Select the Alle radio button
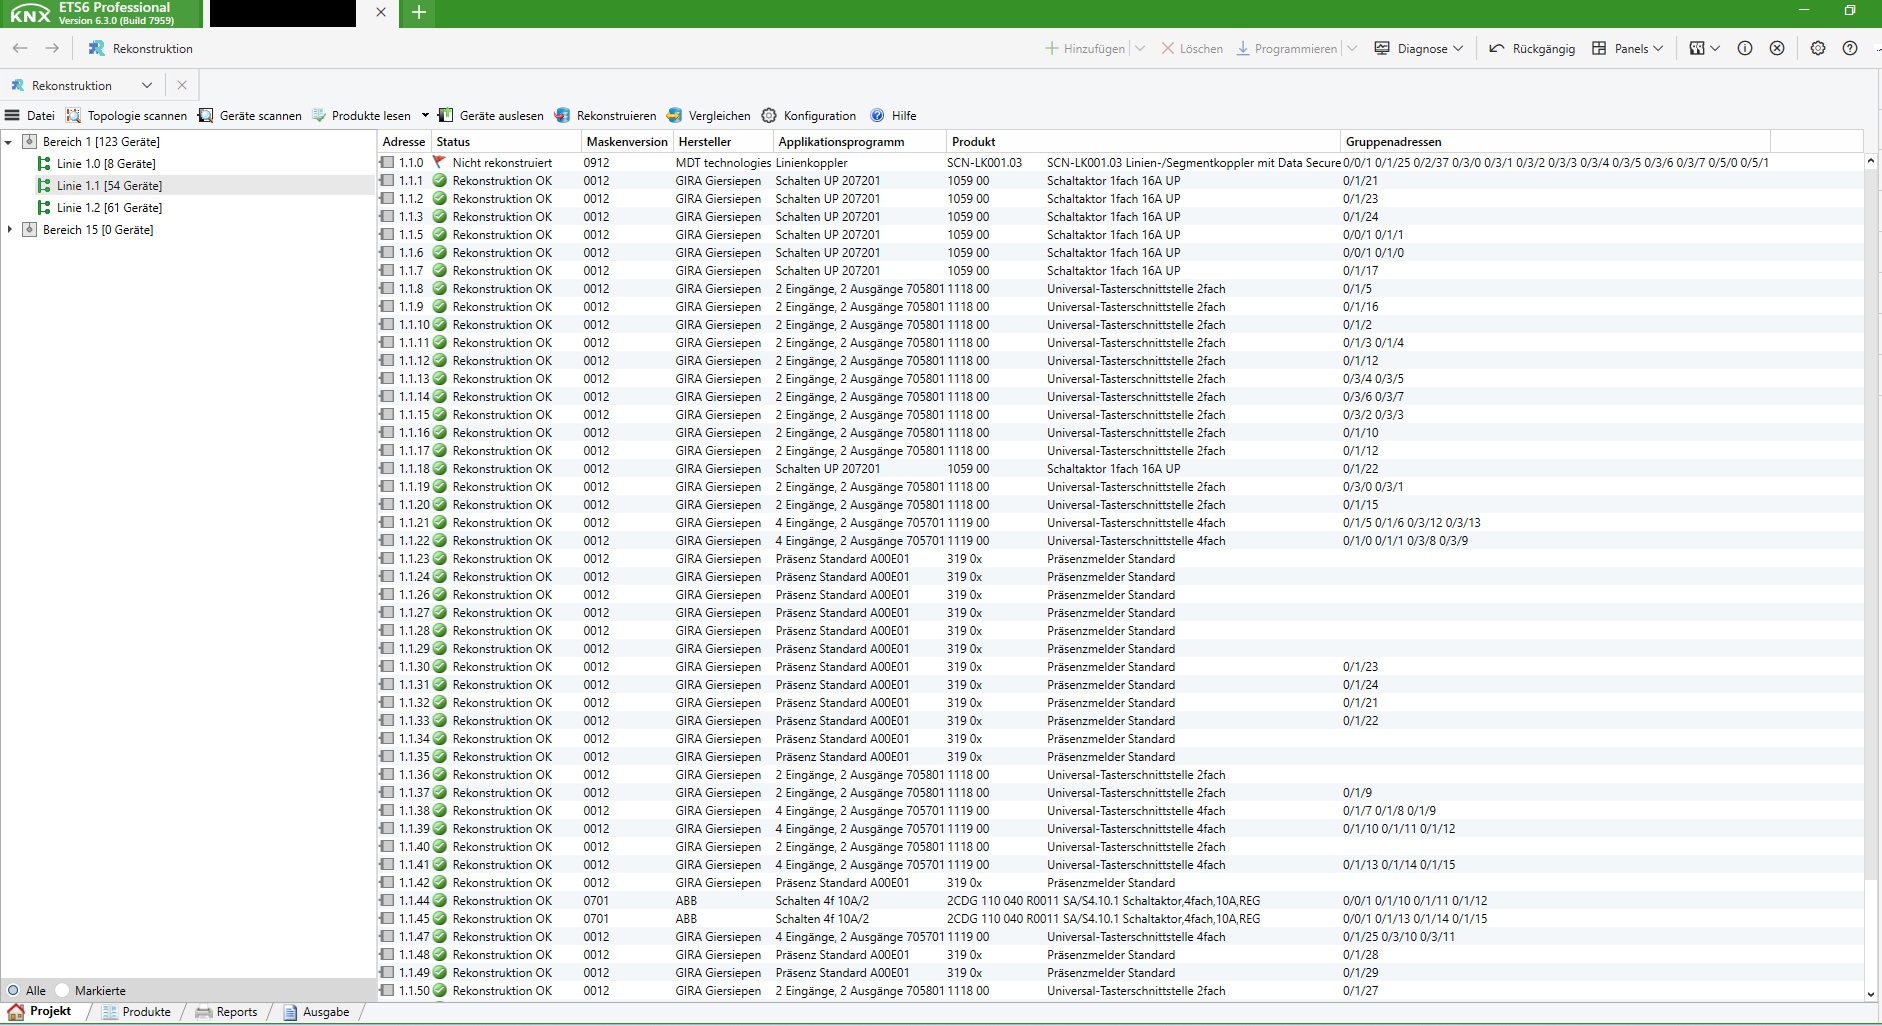The height and width of the screenshot is (1026, 1882). coord(14,990)
